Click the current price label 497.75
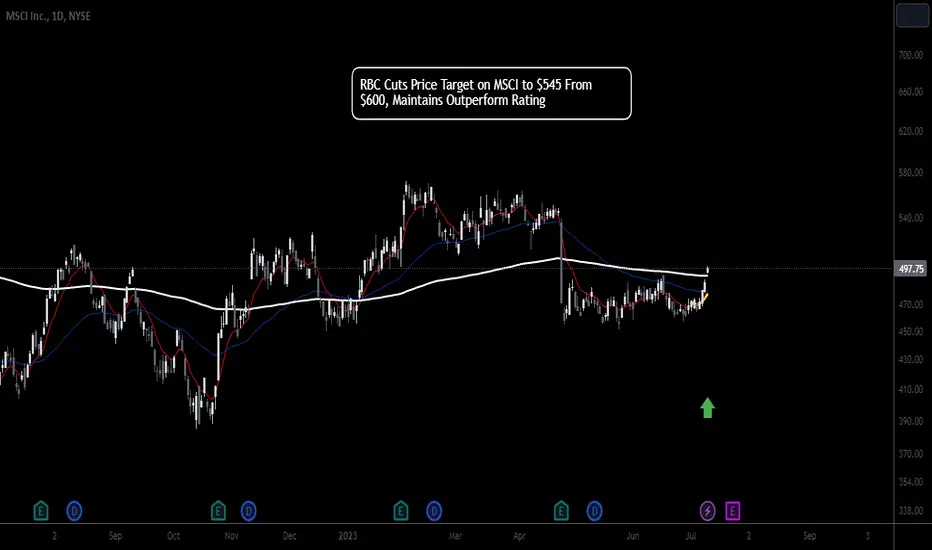Viewport: 932px width, 550px height. pyautogui.click(x=911, y=269)
